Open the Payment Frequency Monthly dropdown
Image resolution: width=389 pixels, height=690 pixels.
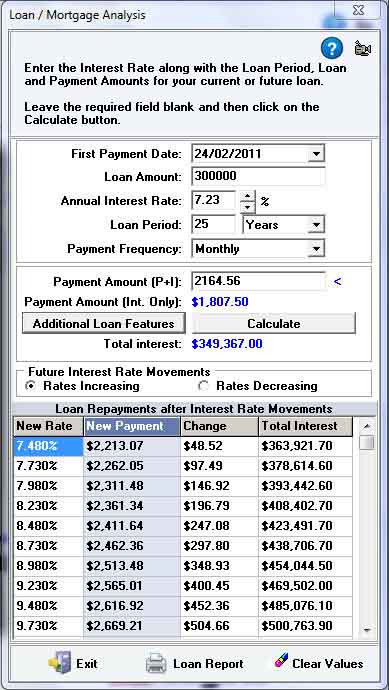[x=316, y=249]
